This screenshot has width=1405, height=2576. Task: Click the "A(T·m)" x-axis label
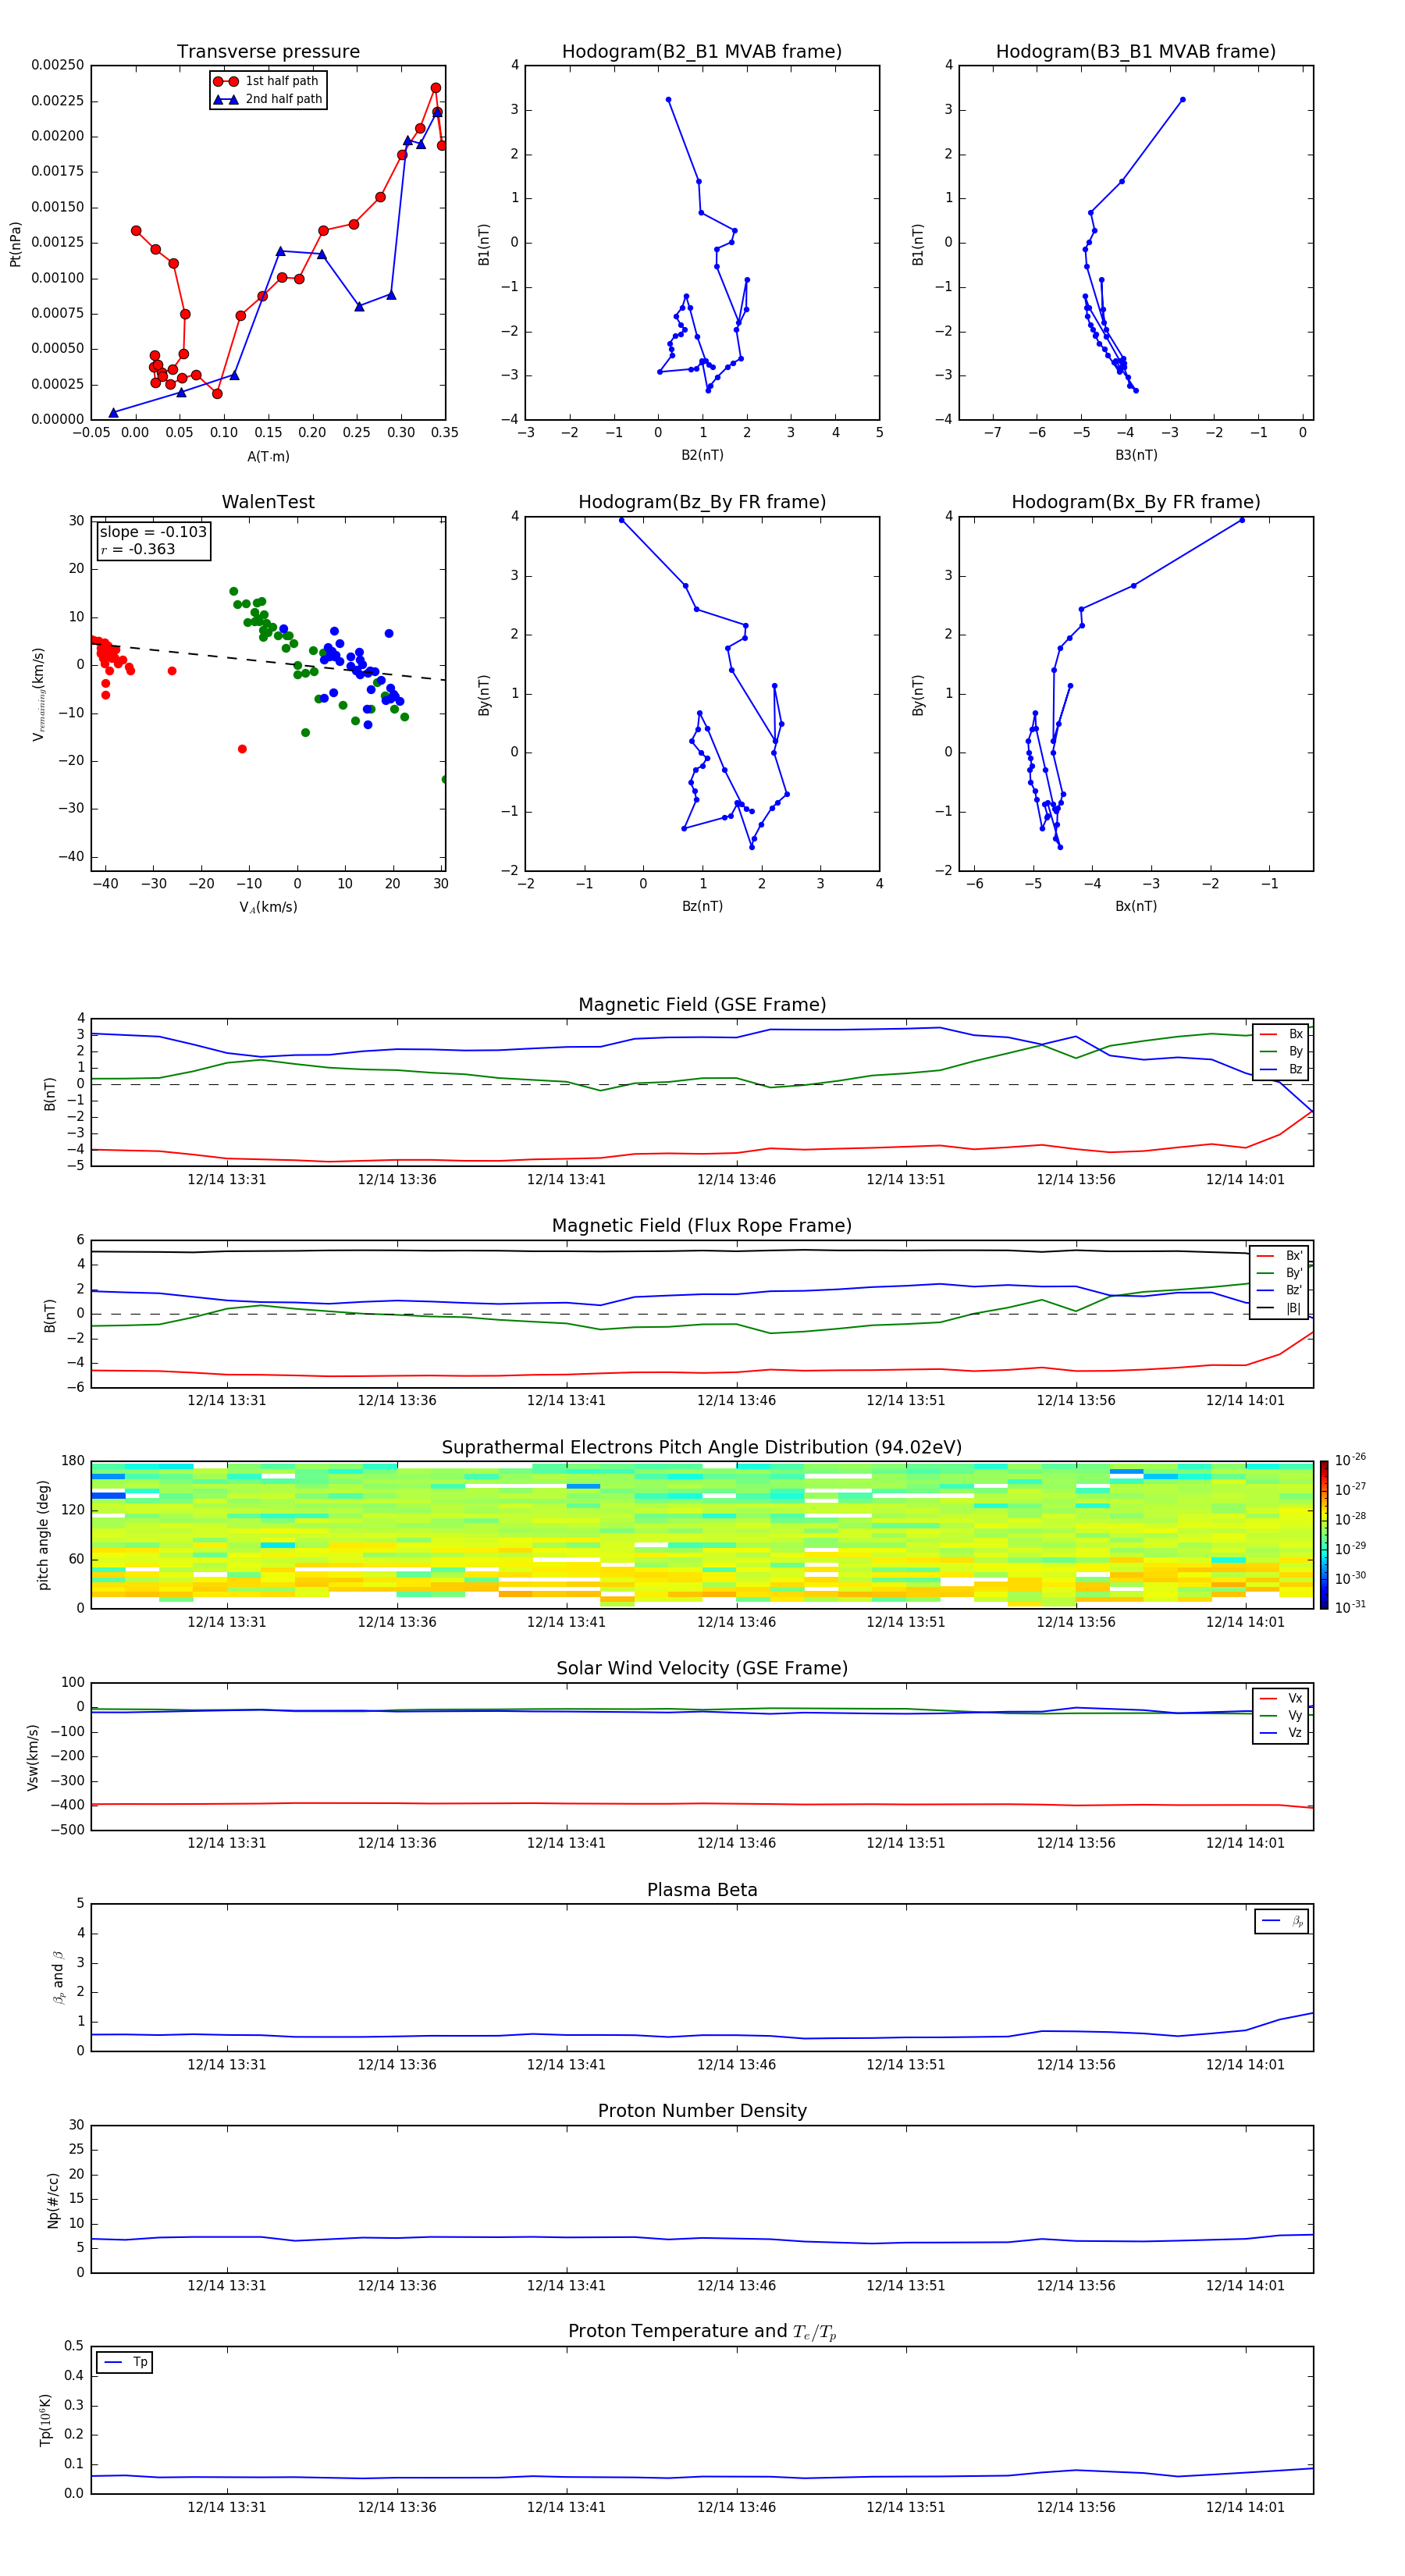(268, 456)
